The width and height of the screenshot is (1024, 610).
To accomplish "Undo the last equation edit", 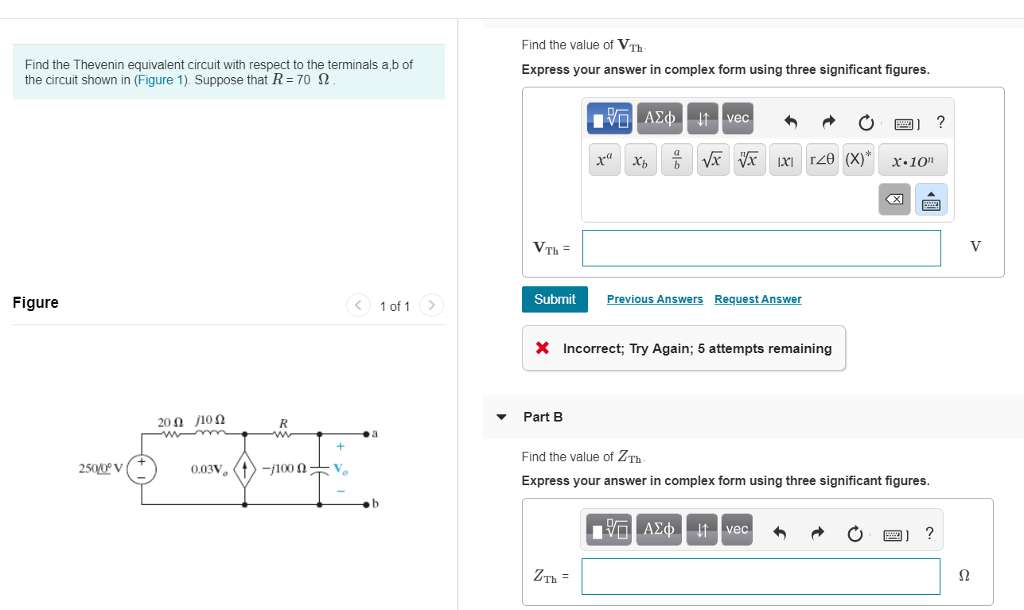I will (x=791, y=120).
